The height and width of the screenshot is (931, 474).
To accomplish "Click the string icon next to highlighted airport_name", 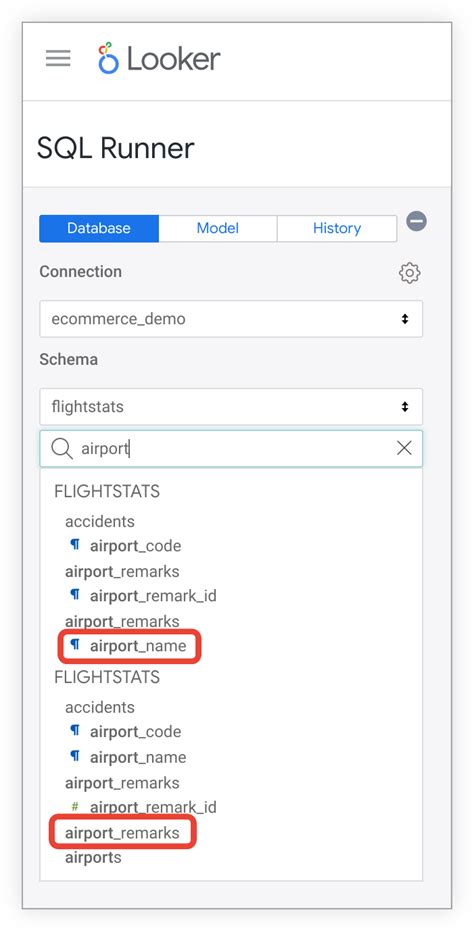I will [x=75, y=645].
